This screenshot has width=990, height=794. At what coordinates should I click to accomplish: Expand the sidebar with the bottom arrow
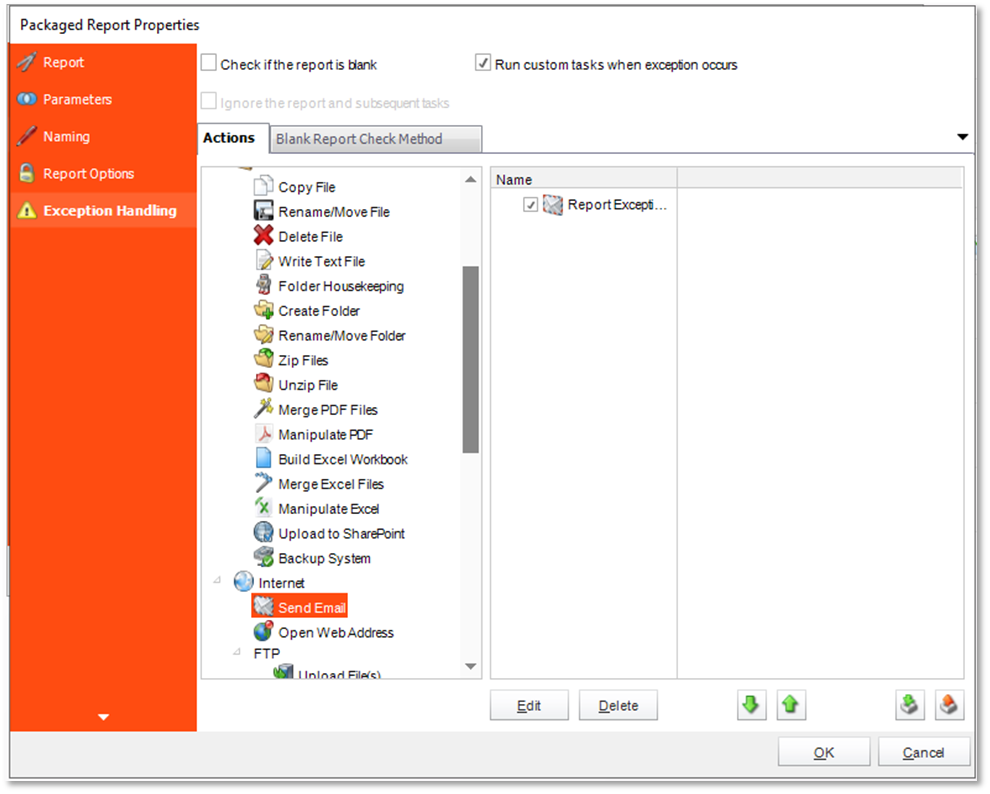click(x=104, y=717)
